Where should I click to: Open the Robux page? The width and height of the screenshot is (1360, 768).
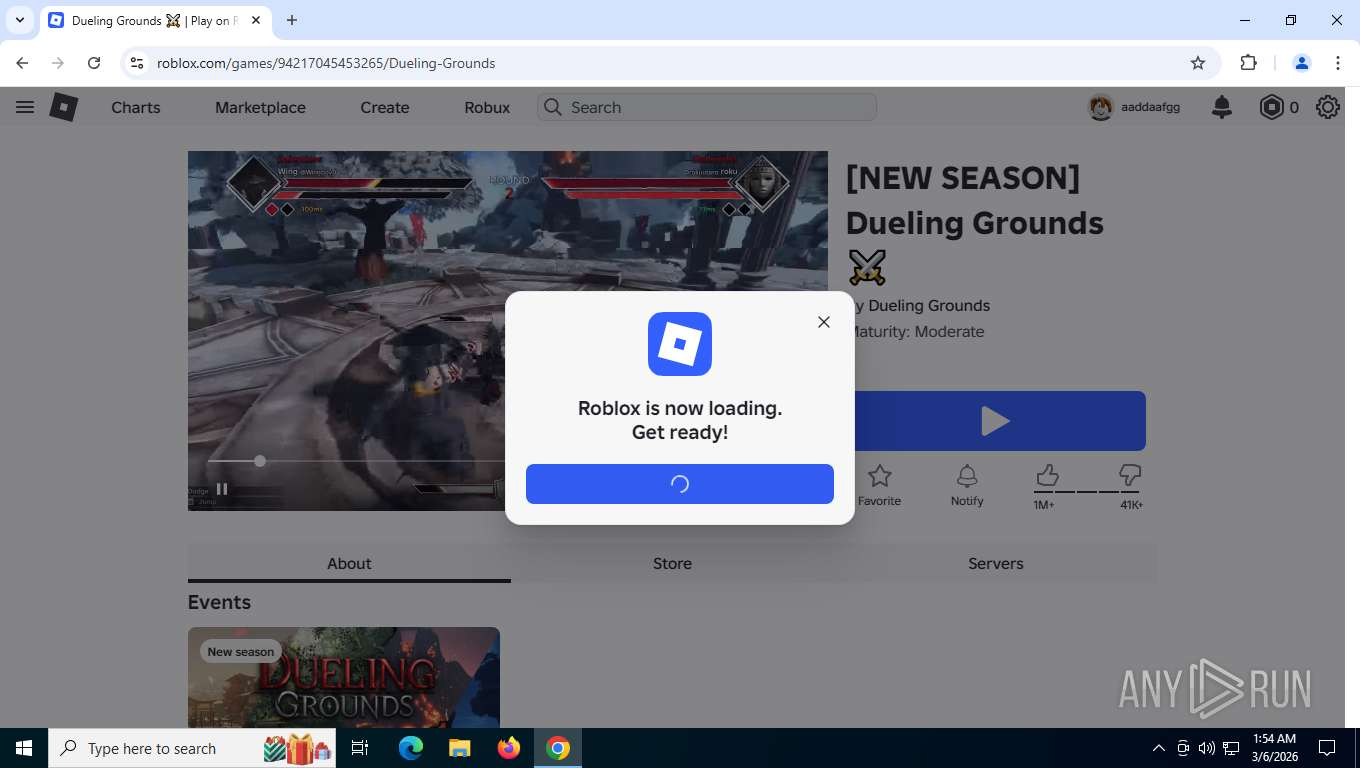(x=487, y=107)
